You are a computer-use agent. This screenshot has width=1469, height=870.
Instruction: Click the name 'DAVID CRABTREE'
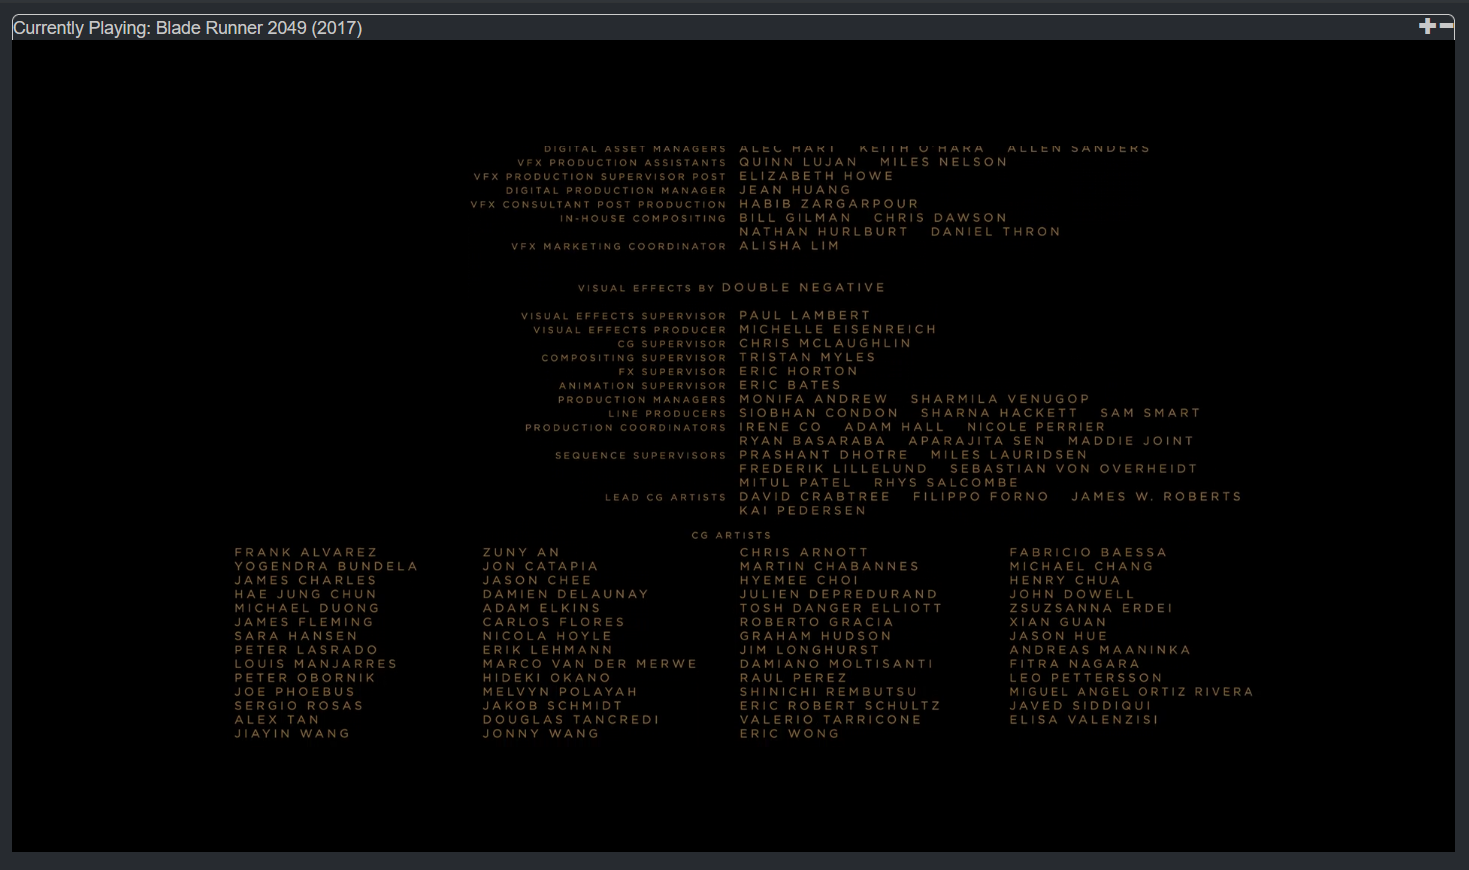coord(815,496)
